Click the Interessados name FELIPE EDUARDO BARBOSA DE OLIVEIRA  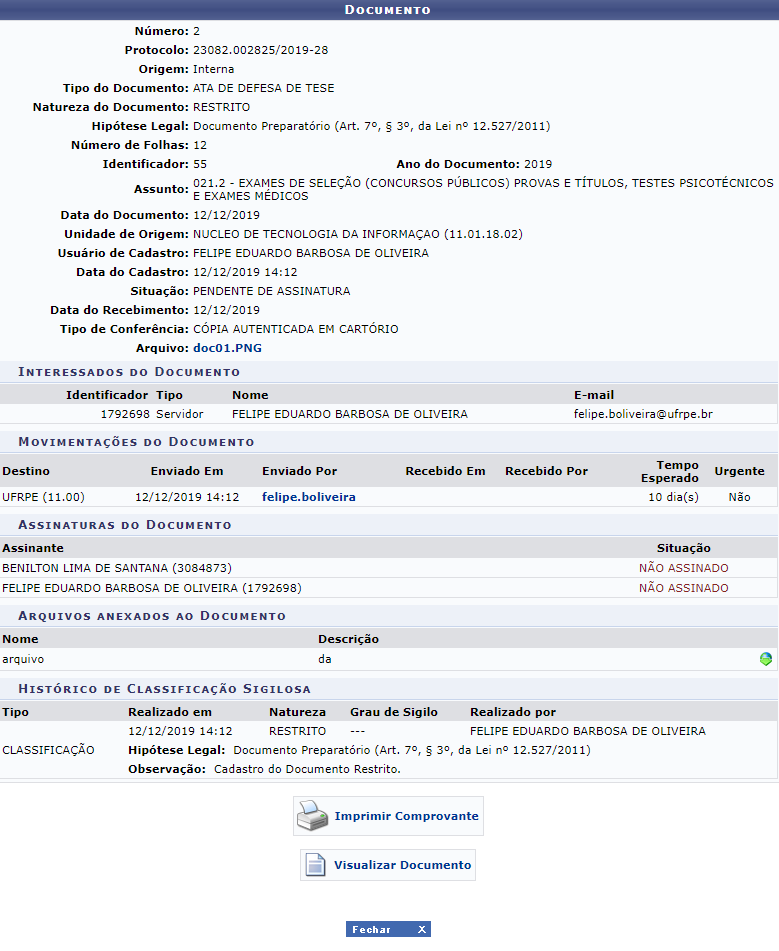click(x=349, y=414)
